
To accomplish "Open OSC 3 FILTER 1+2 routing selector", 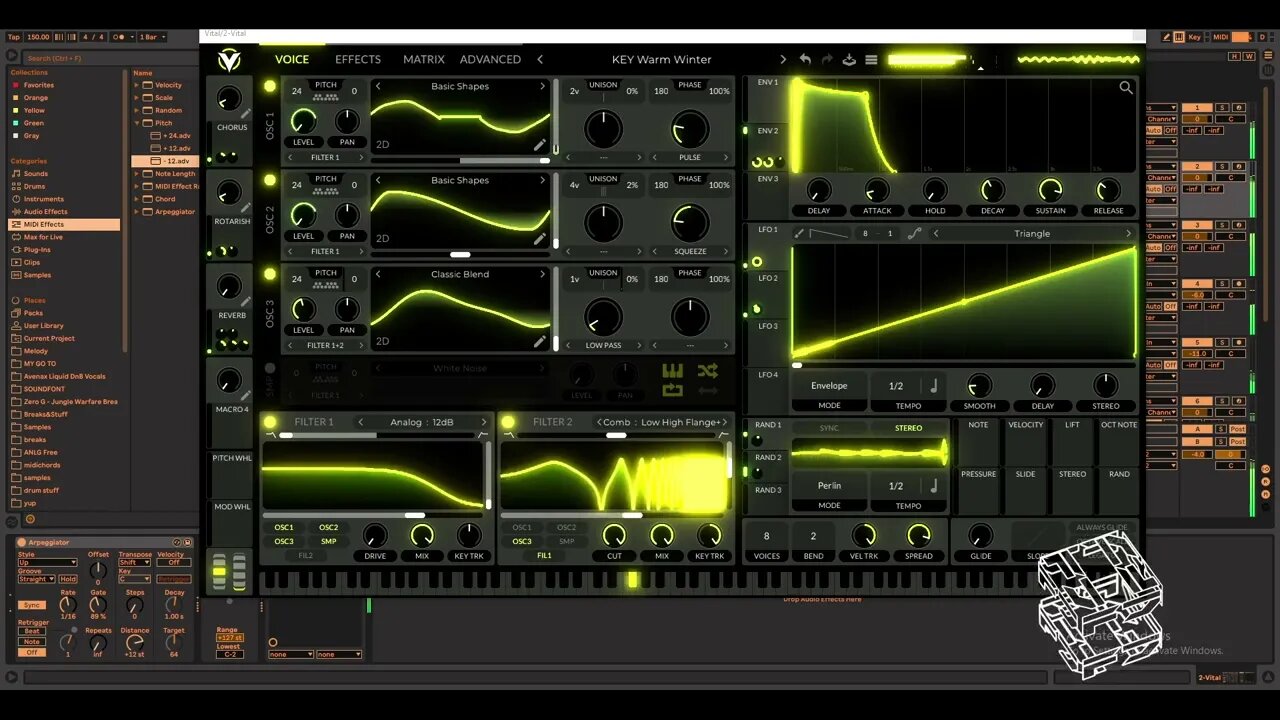I will (x=324, y=345).
